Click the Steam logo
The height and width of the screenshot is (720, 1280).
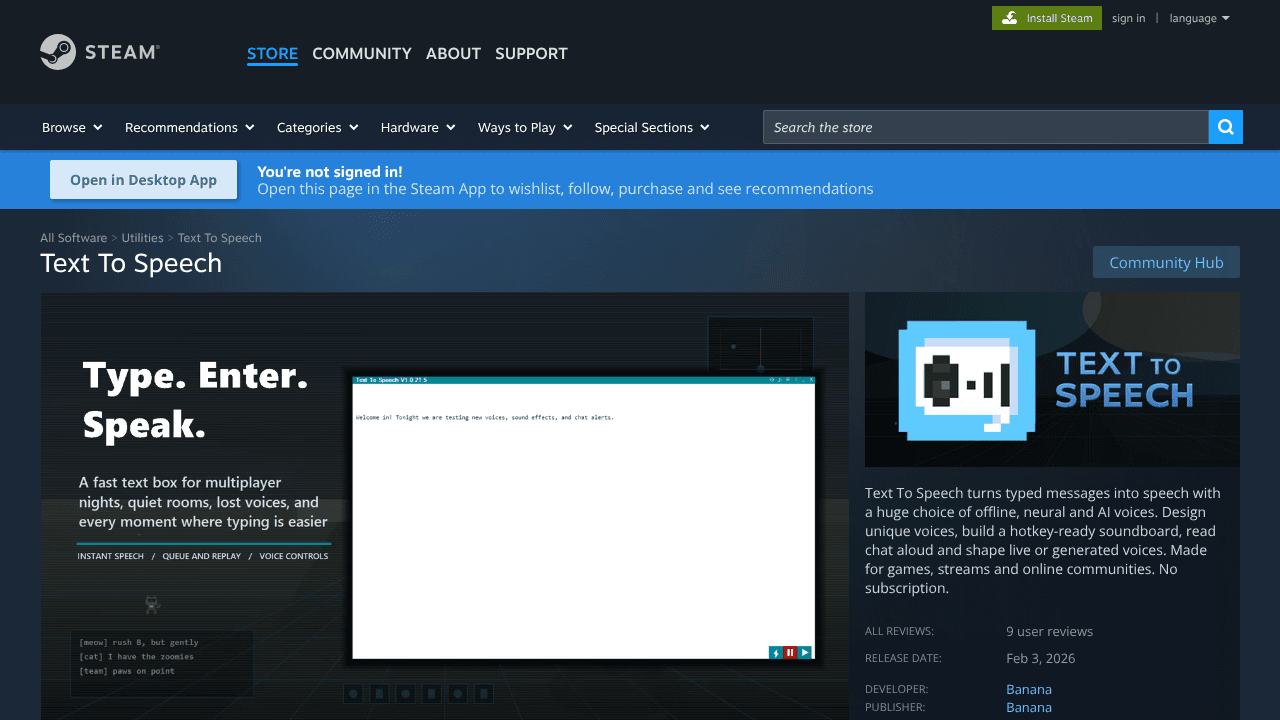click(100, 52)
